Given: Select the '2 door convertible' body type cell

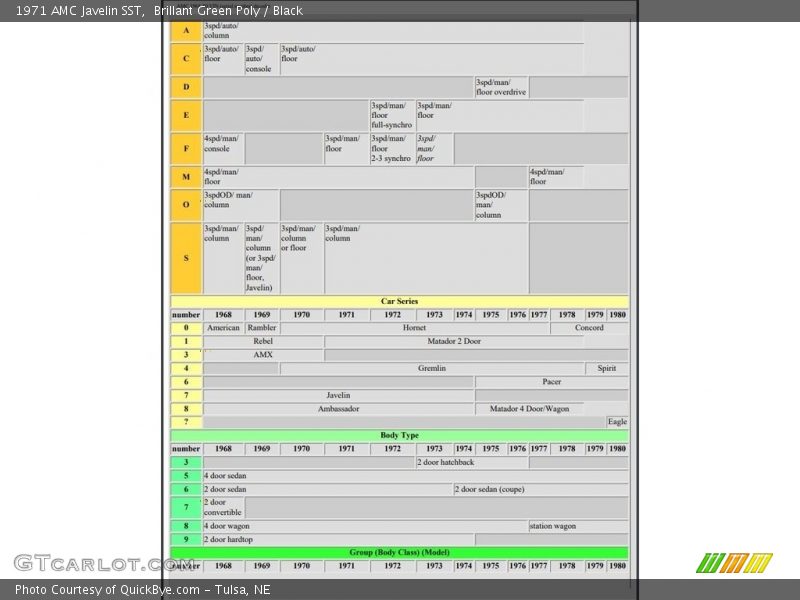Looking at the screenshot, I should coord(223,508).
